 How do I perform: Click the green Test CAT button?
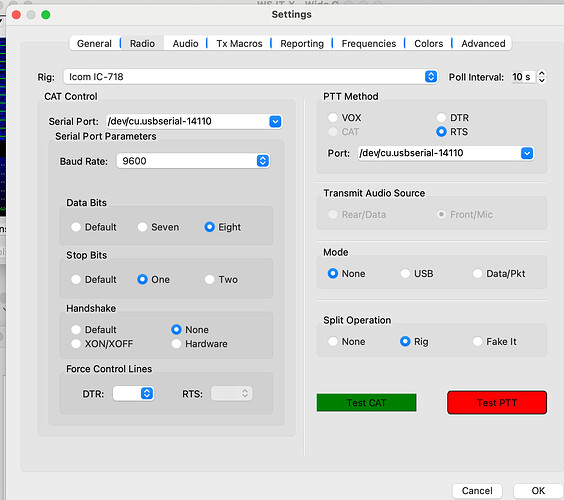367,403
